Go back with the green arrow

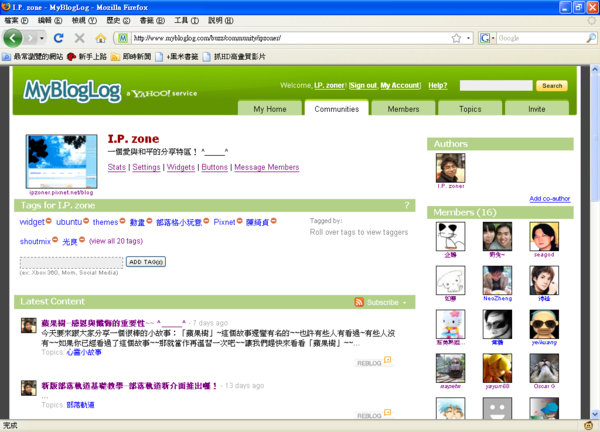click(x=13, y=38)
